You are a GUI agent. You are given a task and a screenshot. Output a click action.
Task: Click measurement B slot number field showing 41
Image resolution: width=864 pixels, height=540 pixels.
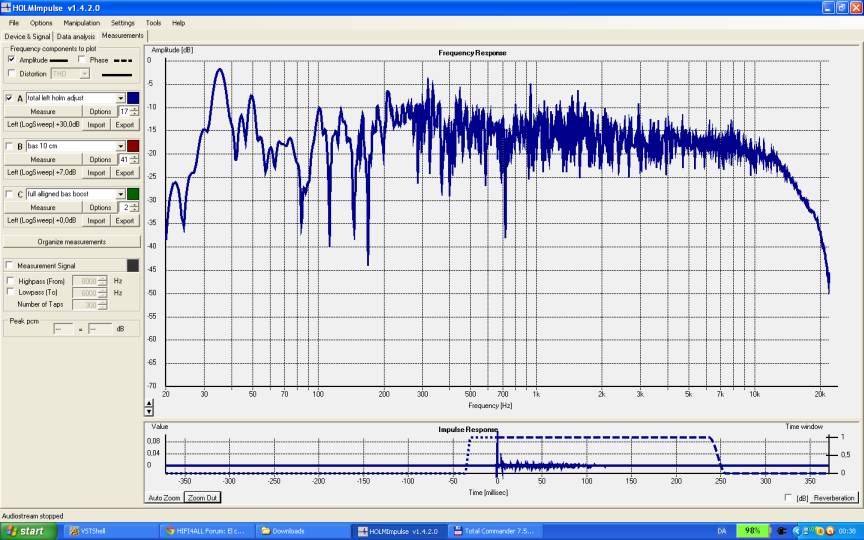[125, 159]
